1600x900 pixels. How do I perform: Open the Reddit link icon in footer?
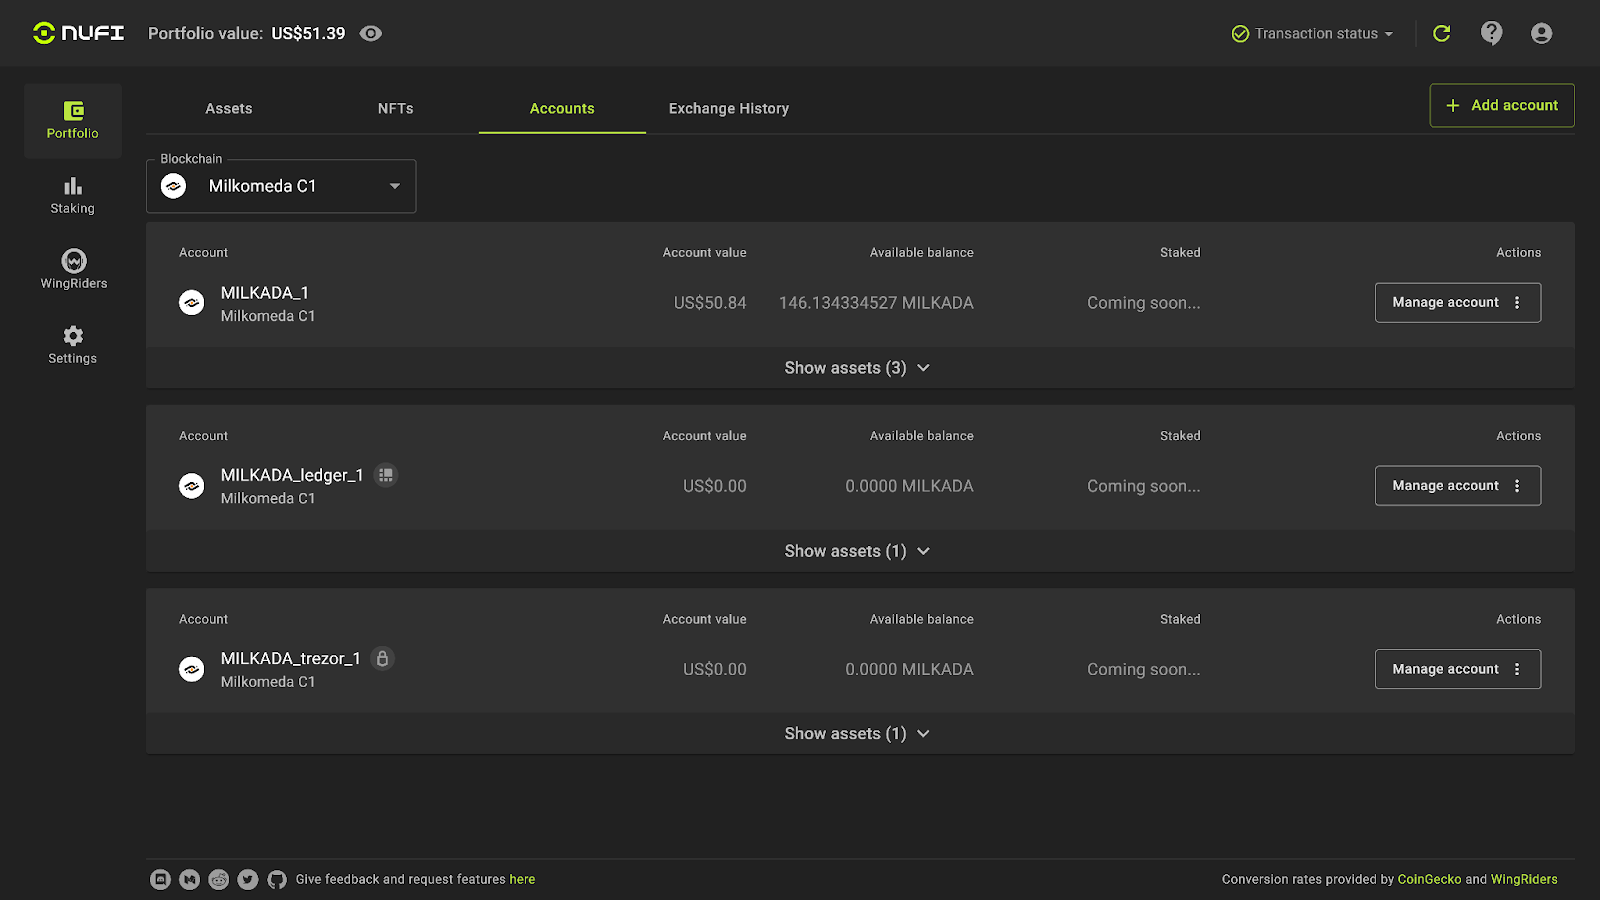coord(219,879)
